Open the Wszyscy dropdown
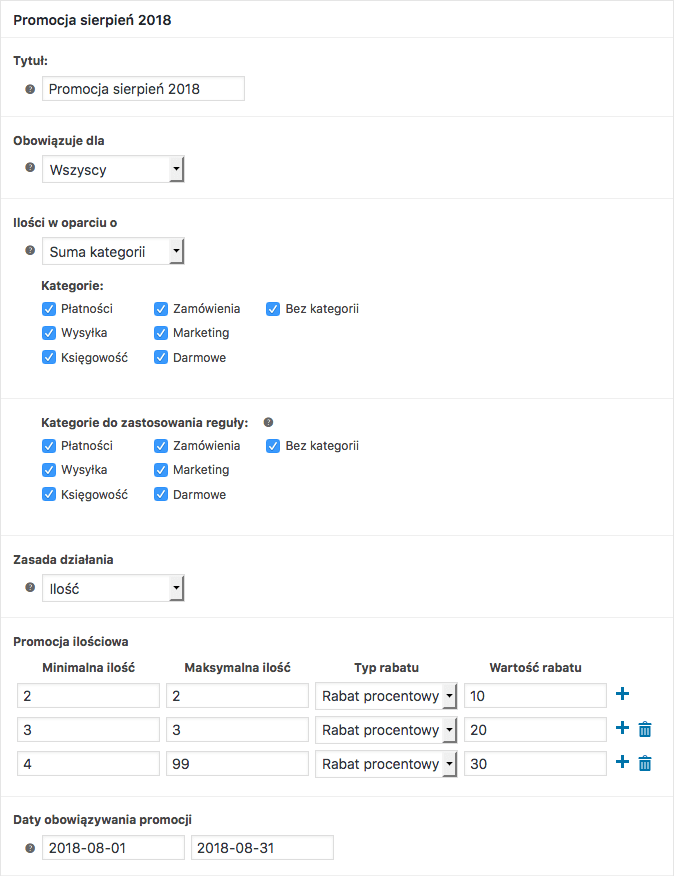Image resolution: width=674 pixels, height=876 pixels. point(113,169)
